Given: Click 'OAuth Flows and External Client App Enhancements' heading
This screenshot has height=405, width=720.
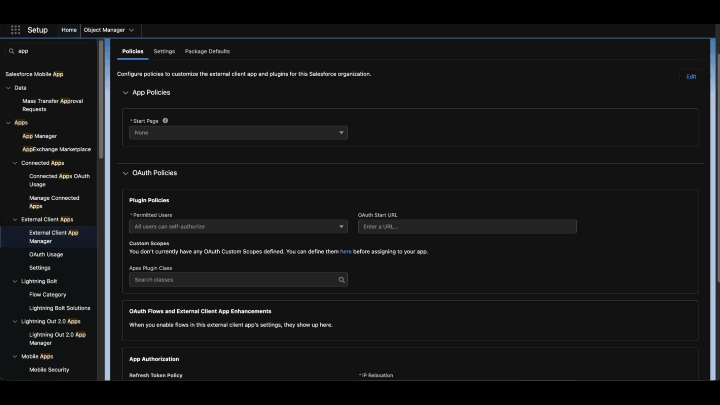Looking at the screenshot, I should pos(200,311).
